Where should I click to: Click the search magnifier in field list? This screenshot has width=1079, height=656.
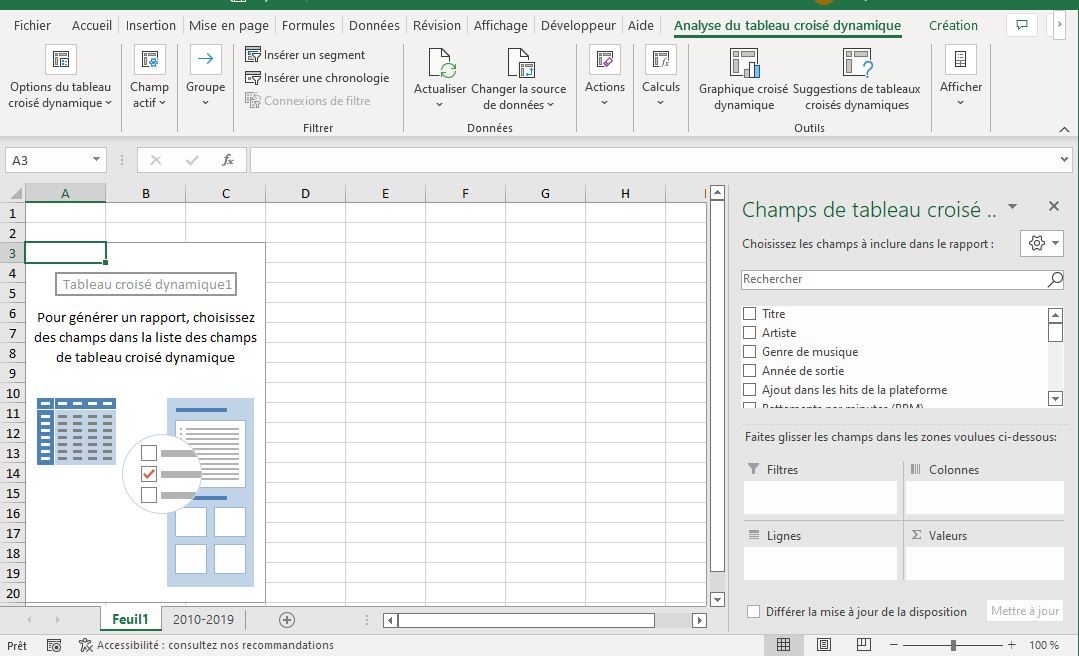point(1055,279)
